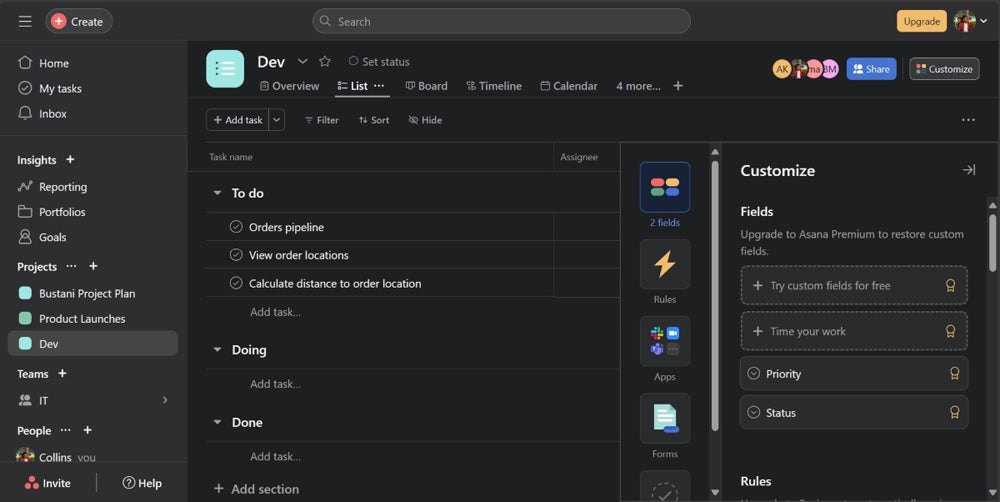
Task: Open the Sort options
Action: (x=374, y=120)
